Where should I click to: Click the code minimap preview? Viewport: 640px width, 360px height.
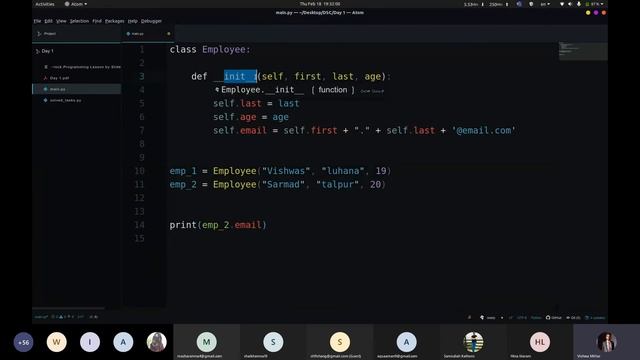coord(582,51)
